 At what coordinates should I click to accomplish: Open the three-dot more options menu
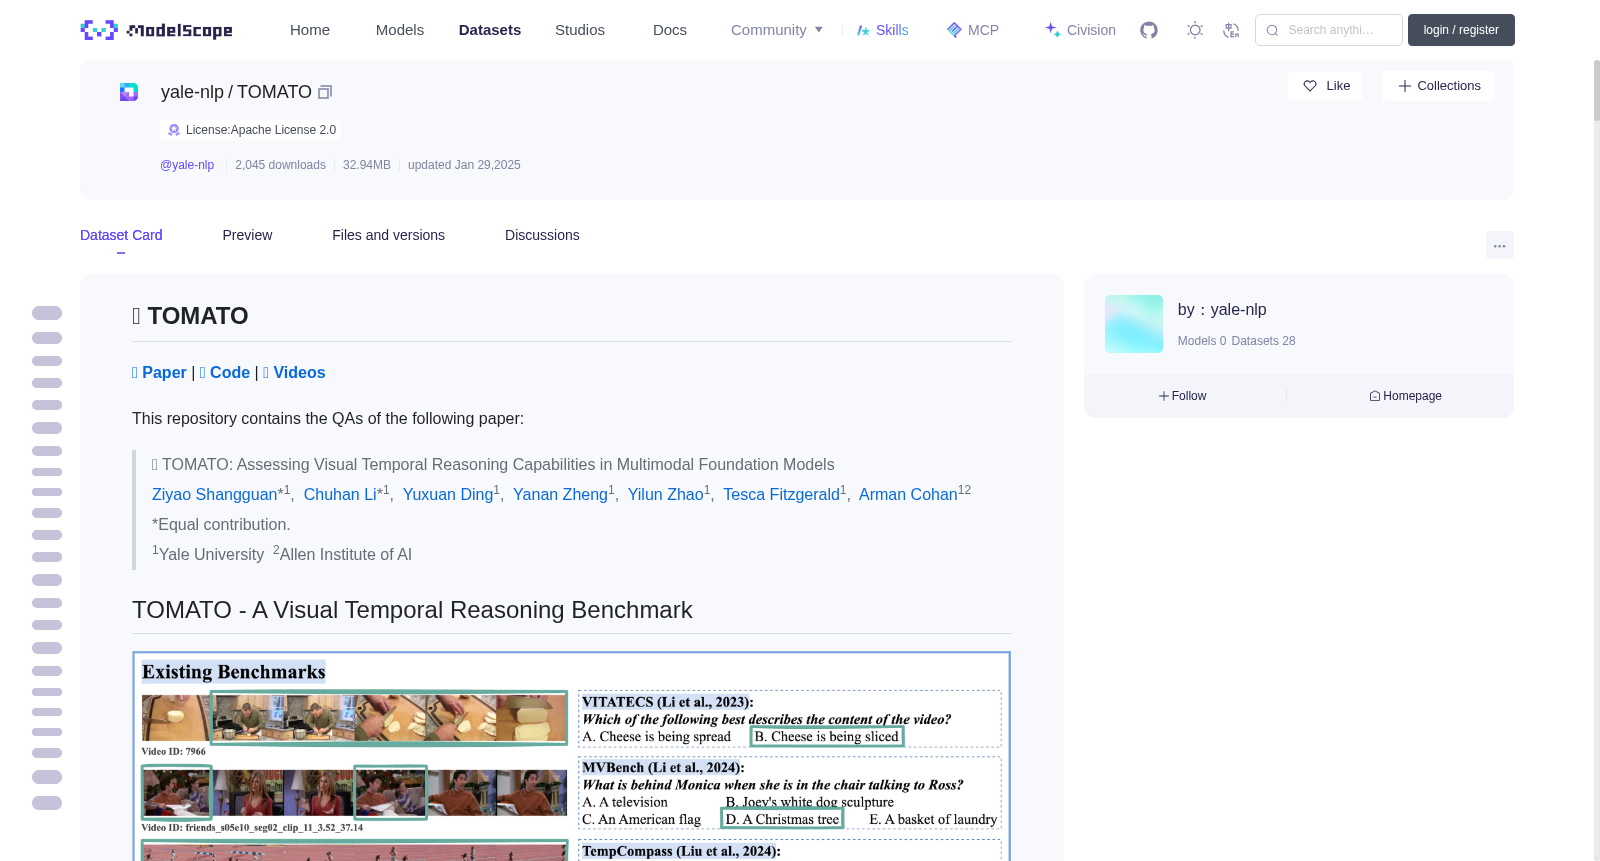click(1499, 245)
